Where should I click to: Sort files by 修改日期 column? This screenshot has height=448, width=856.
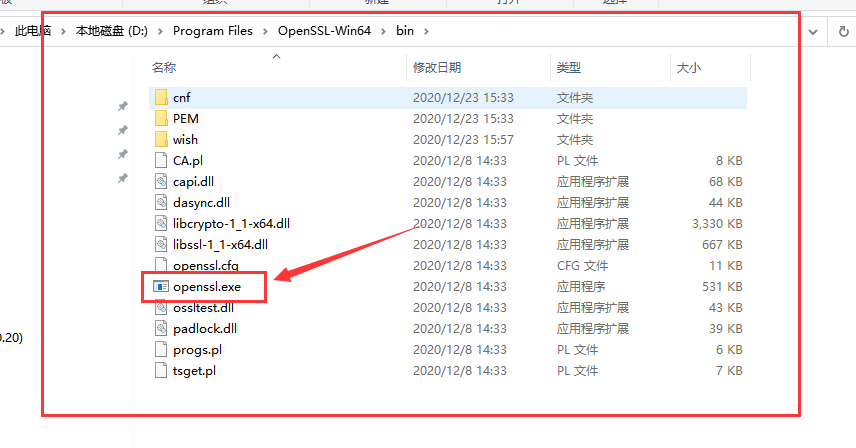click(437, 68)
